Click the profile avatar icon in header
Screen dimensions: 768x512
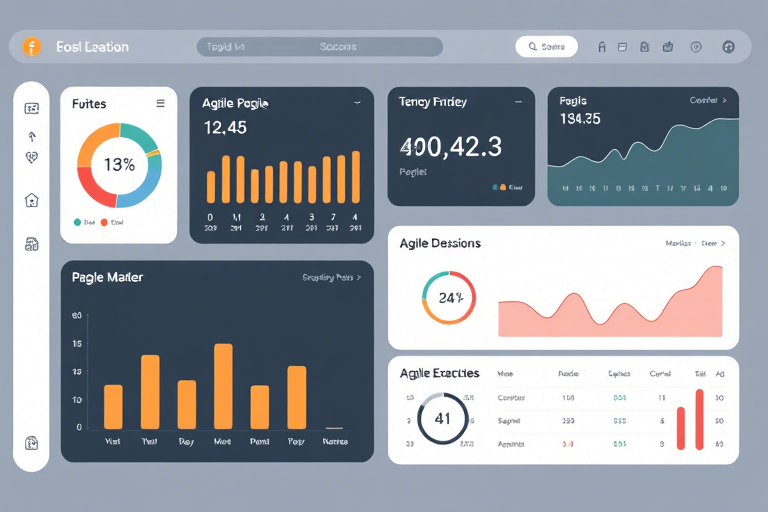click(728, 47)
